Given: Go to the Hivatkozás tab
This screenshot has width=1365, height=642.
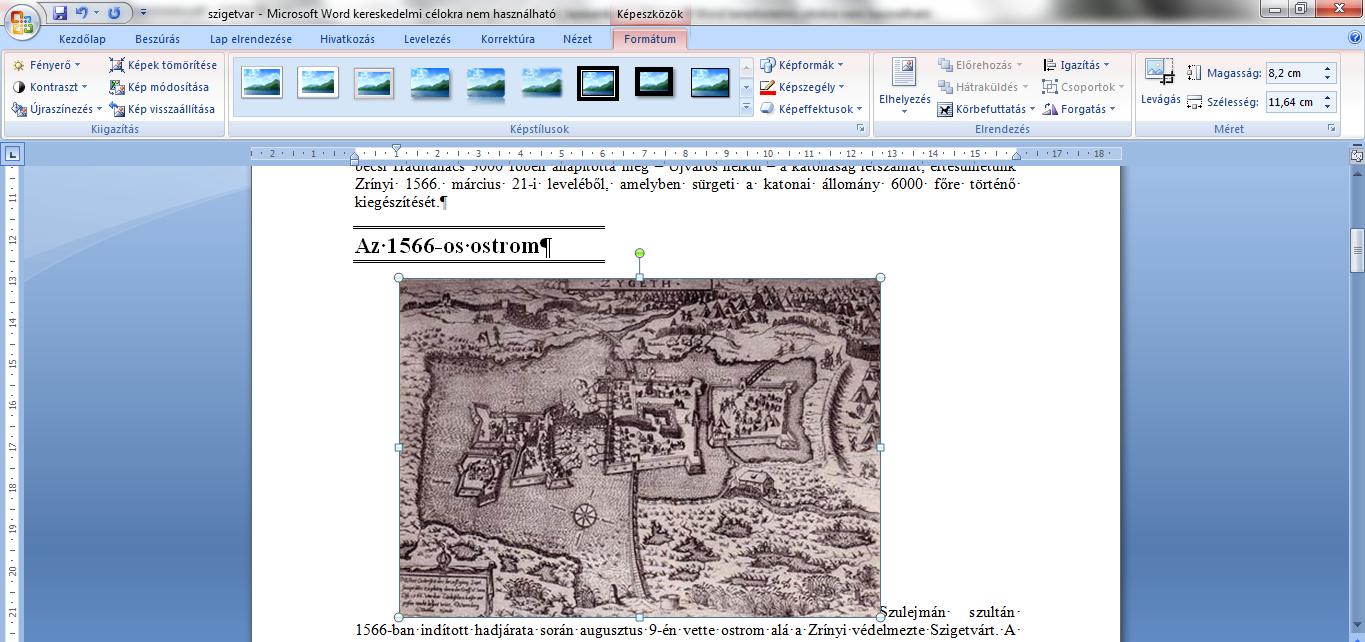Looking at the screenshot, I should tap(347, 39).
